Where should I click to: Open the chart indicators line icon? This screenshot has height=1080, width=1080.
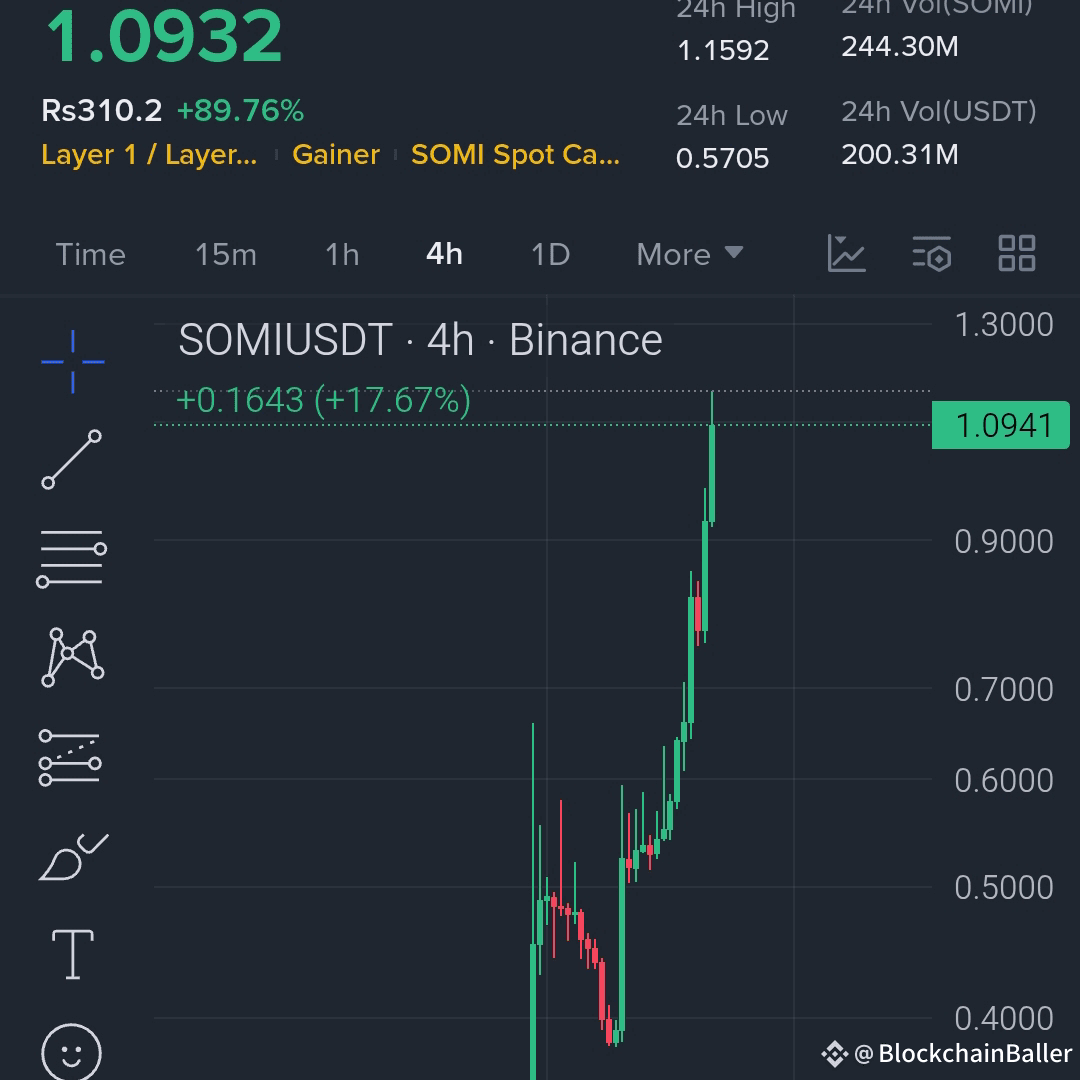[847, 253]
